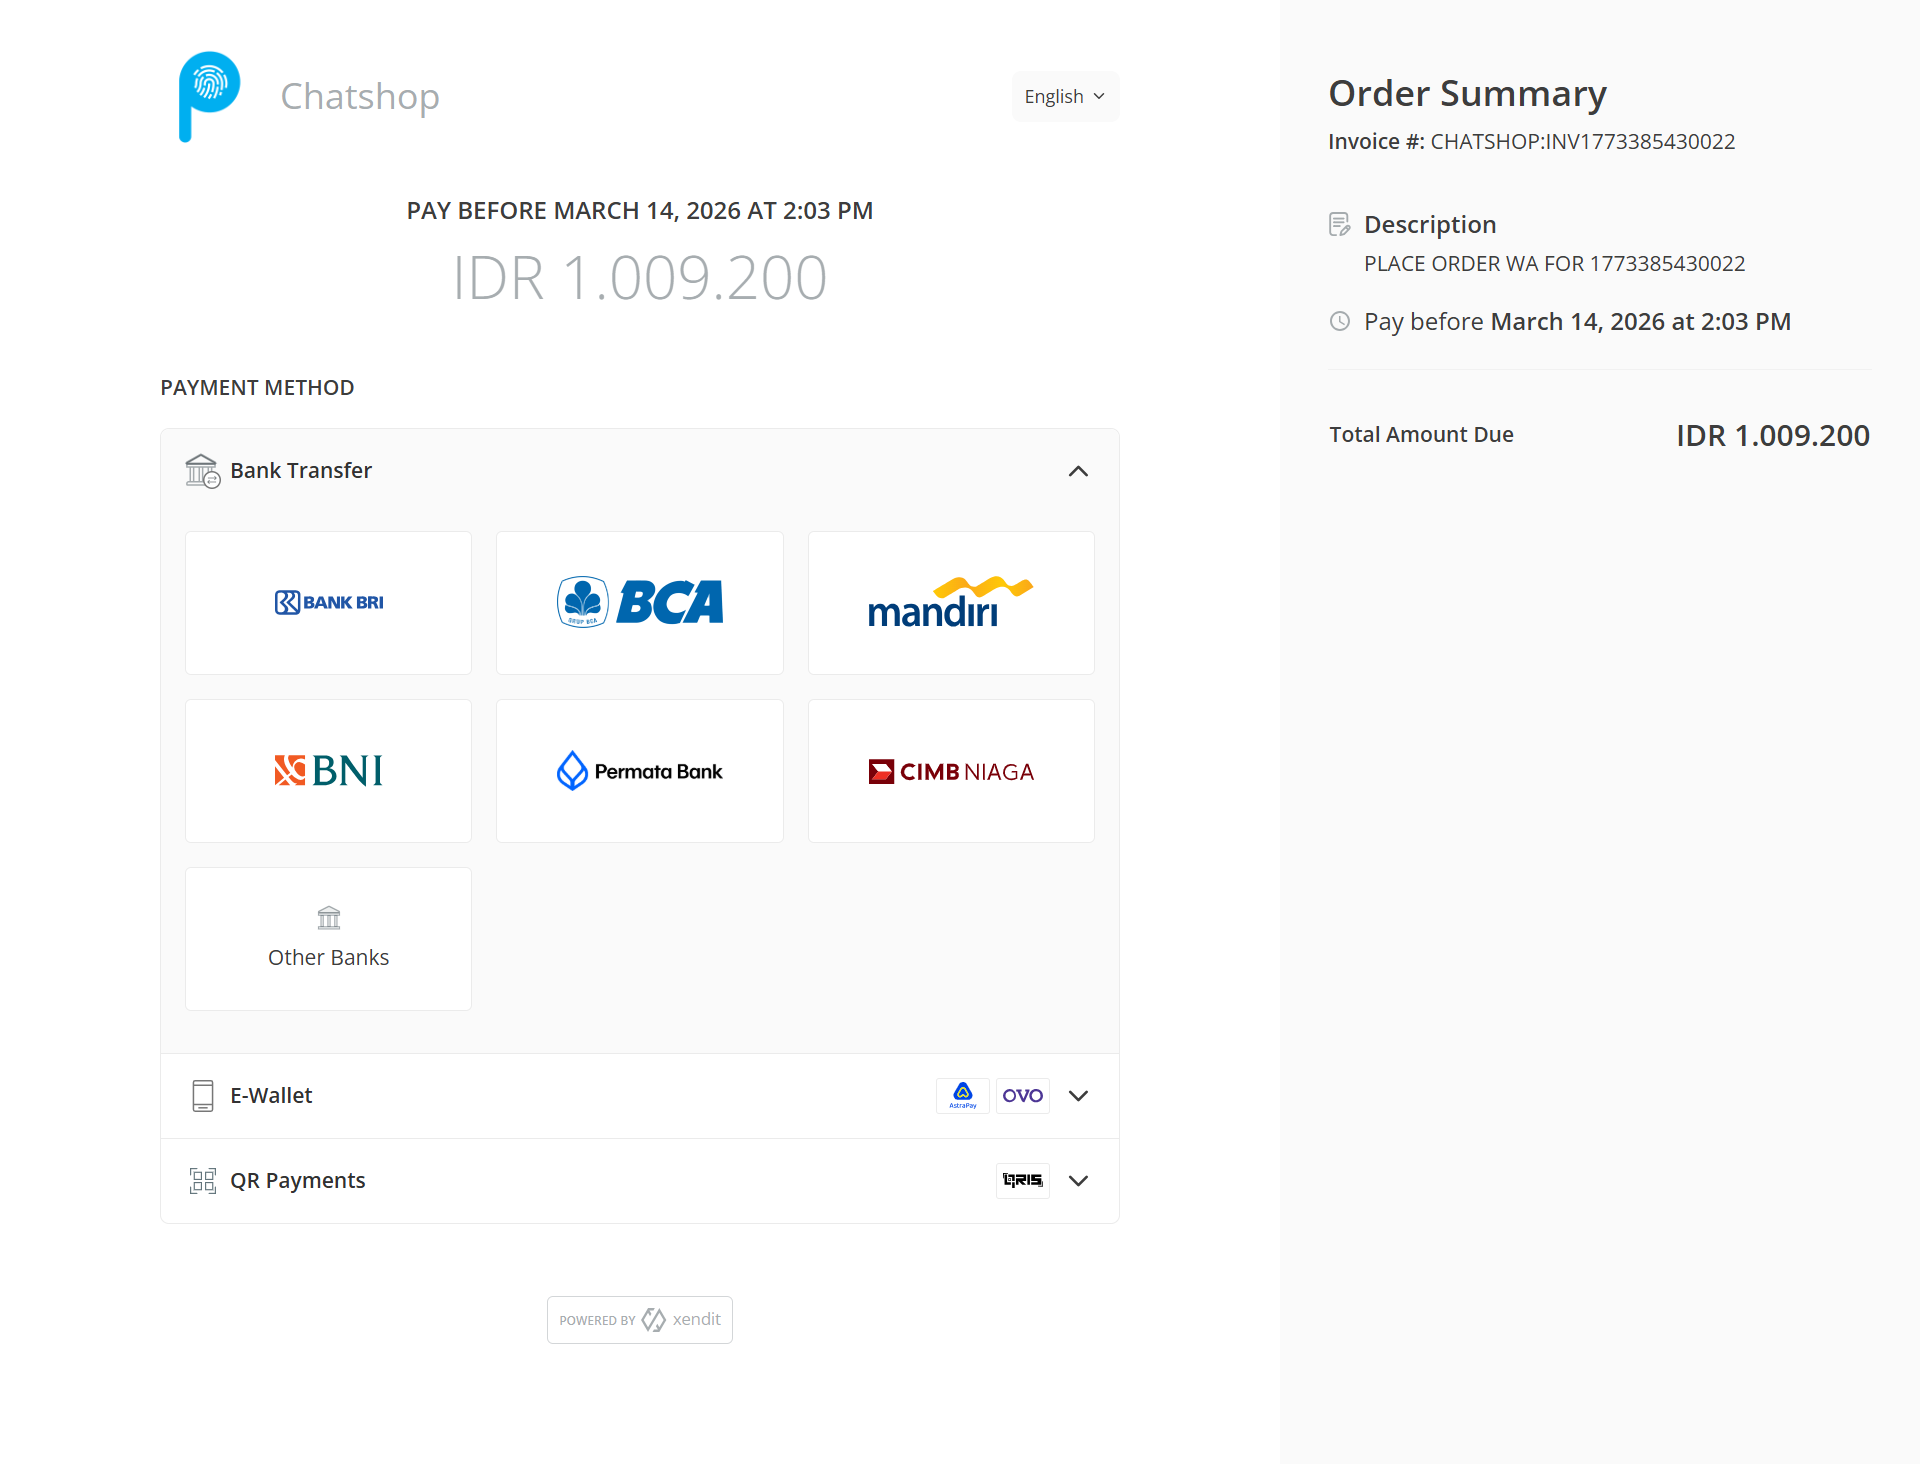Screen dimensions: 1920x1464
Task: Click the Bank Transfer header label
Action: (301, 471)
